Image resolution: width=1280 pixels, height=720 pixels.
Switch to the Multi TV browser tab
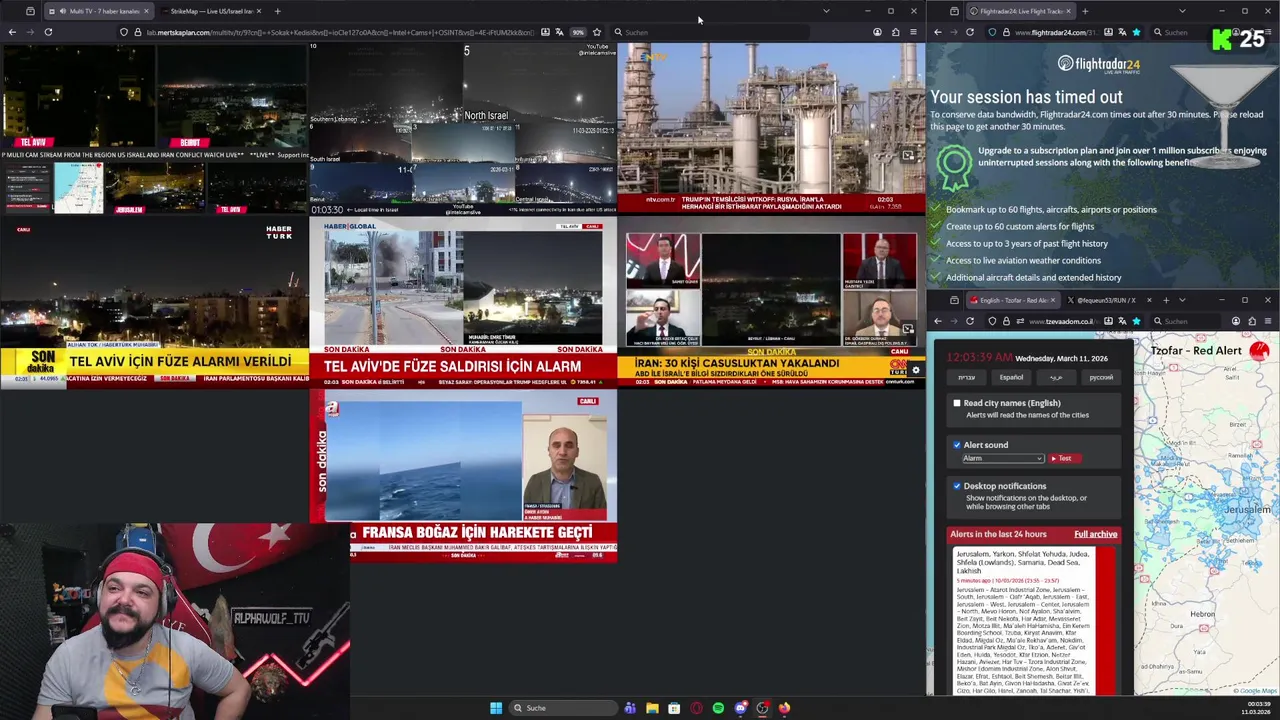coord(97,11)
